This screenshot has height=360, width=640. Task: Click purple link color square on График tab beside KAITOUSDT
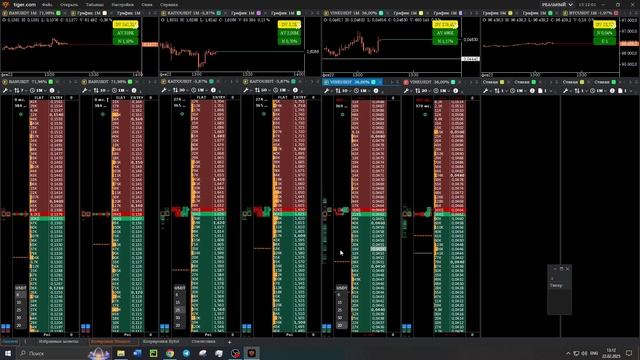tap(258, 13)
